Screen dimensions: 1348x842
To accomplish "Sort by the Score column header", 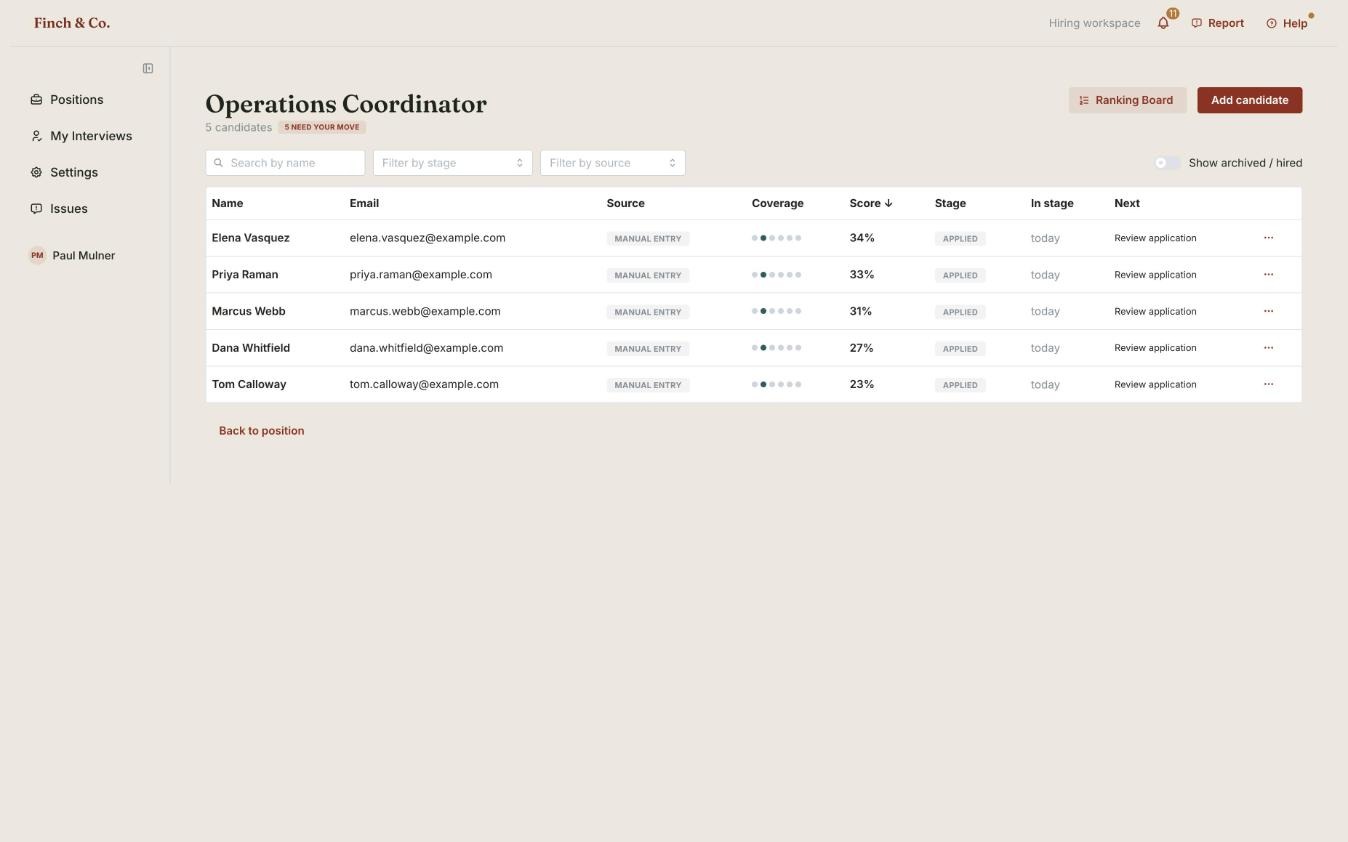I will click(x=871, y=203).
